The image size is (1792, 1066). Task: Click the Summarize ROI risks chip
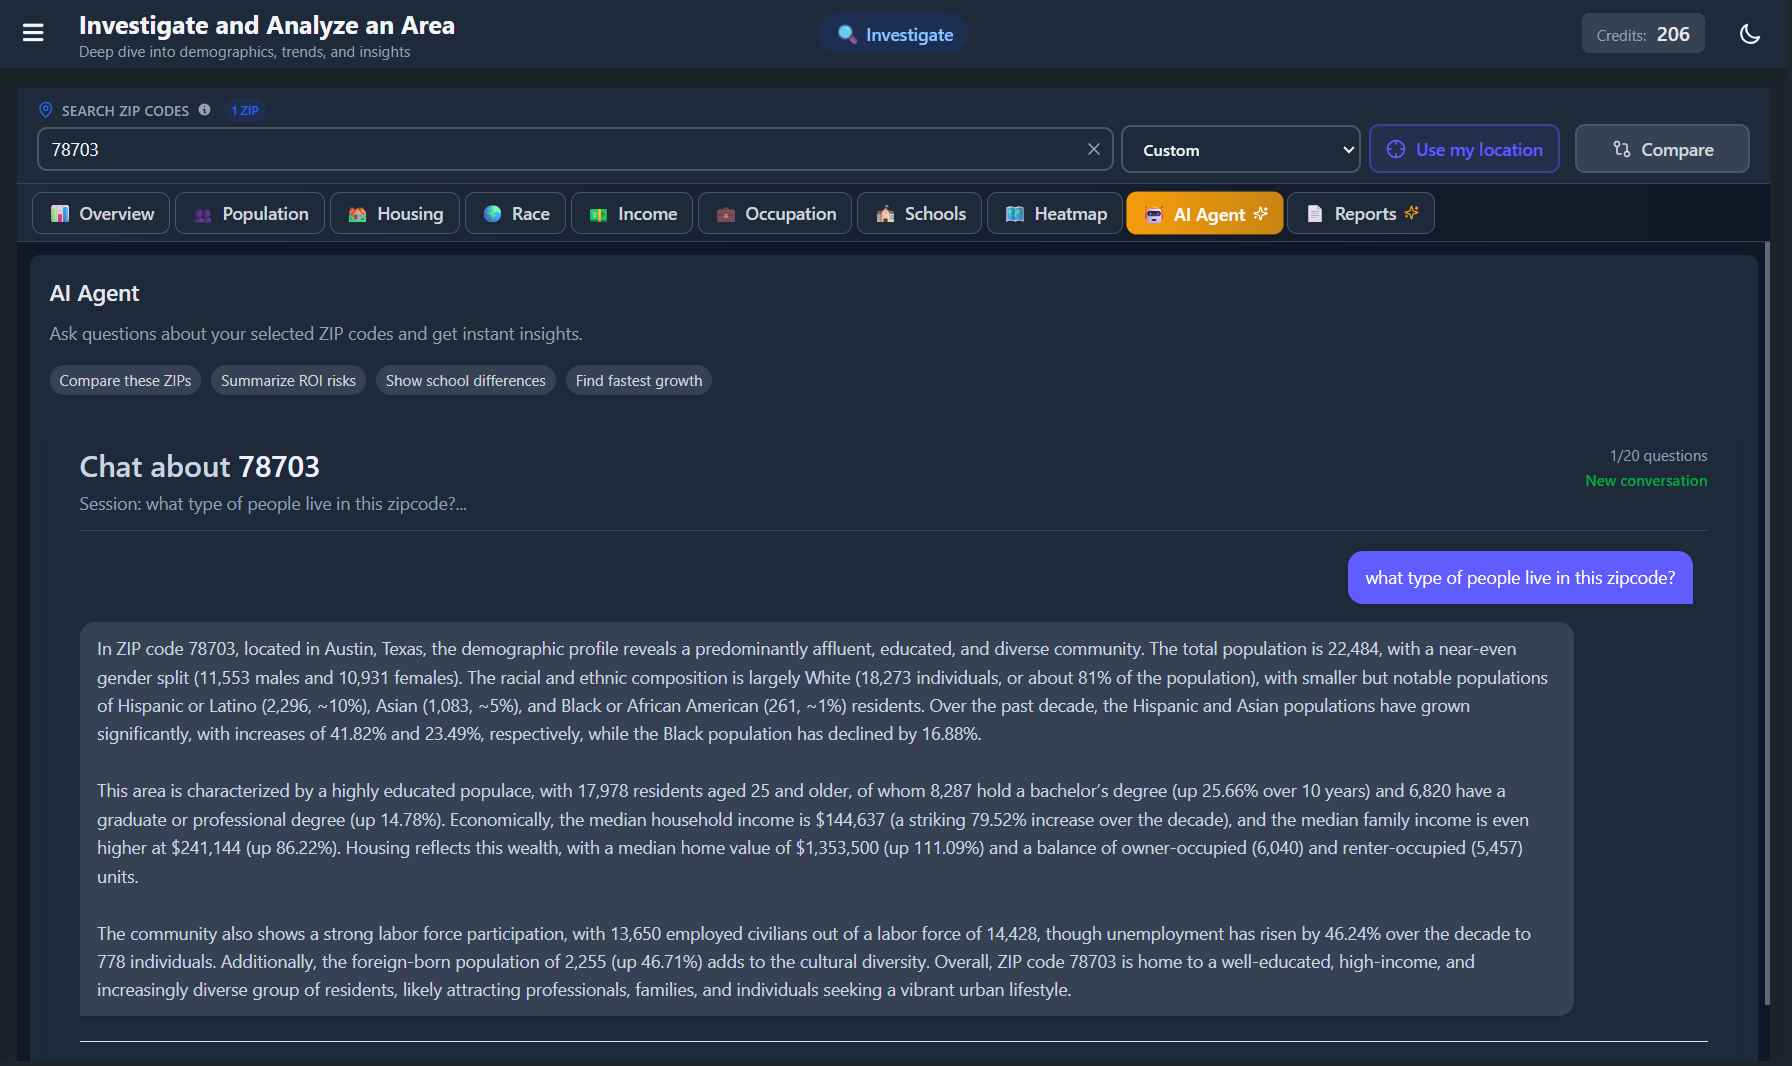[x=288, y=380]
